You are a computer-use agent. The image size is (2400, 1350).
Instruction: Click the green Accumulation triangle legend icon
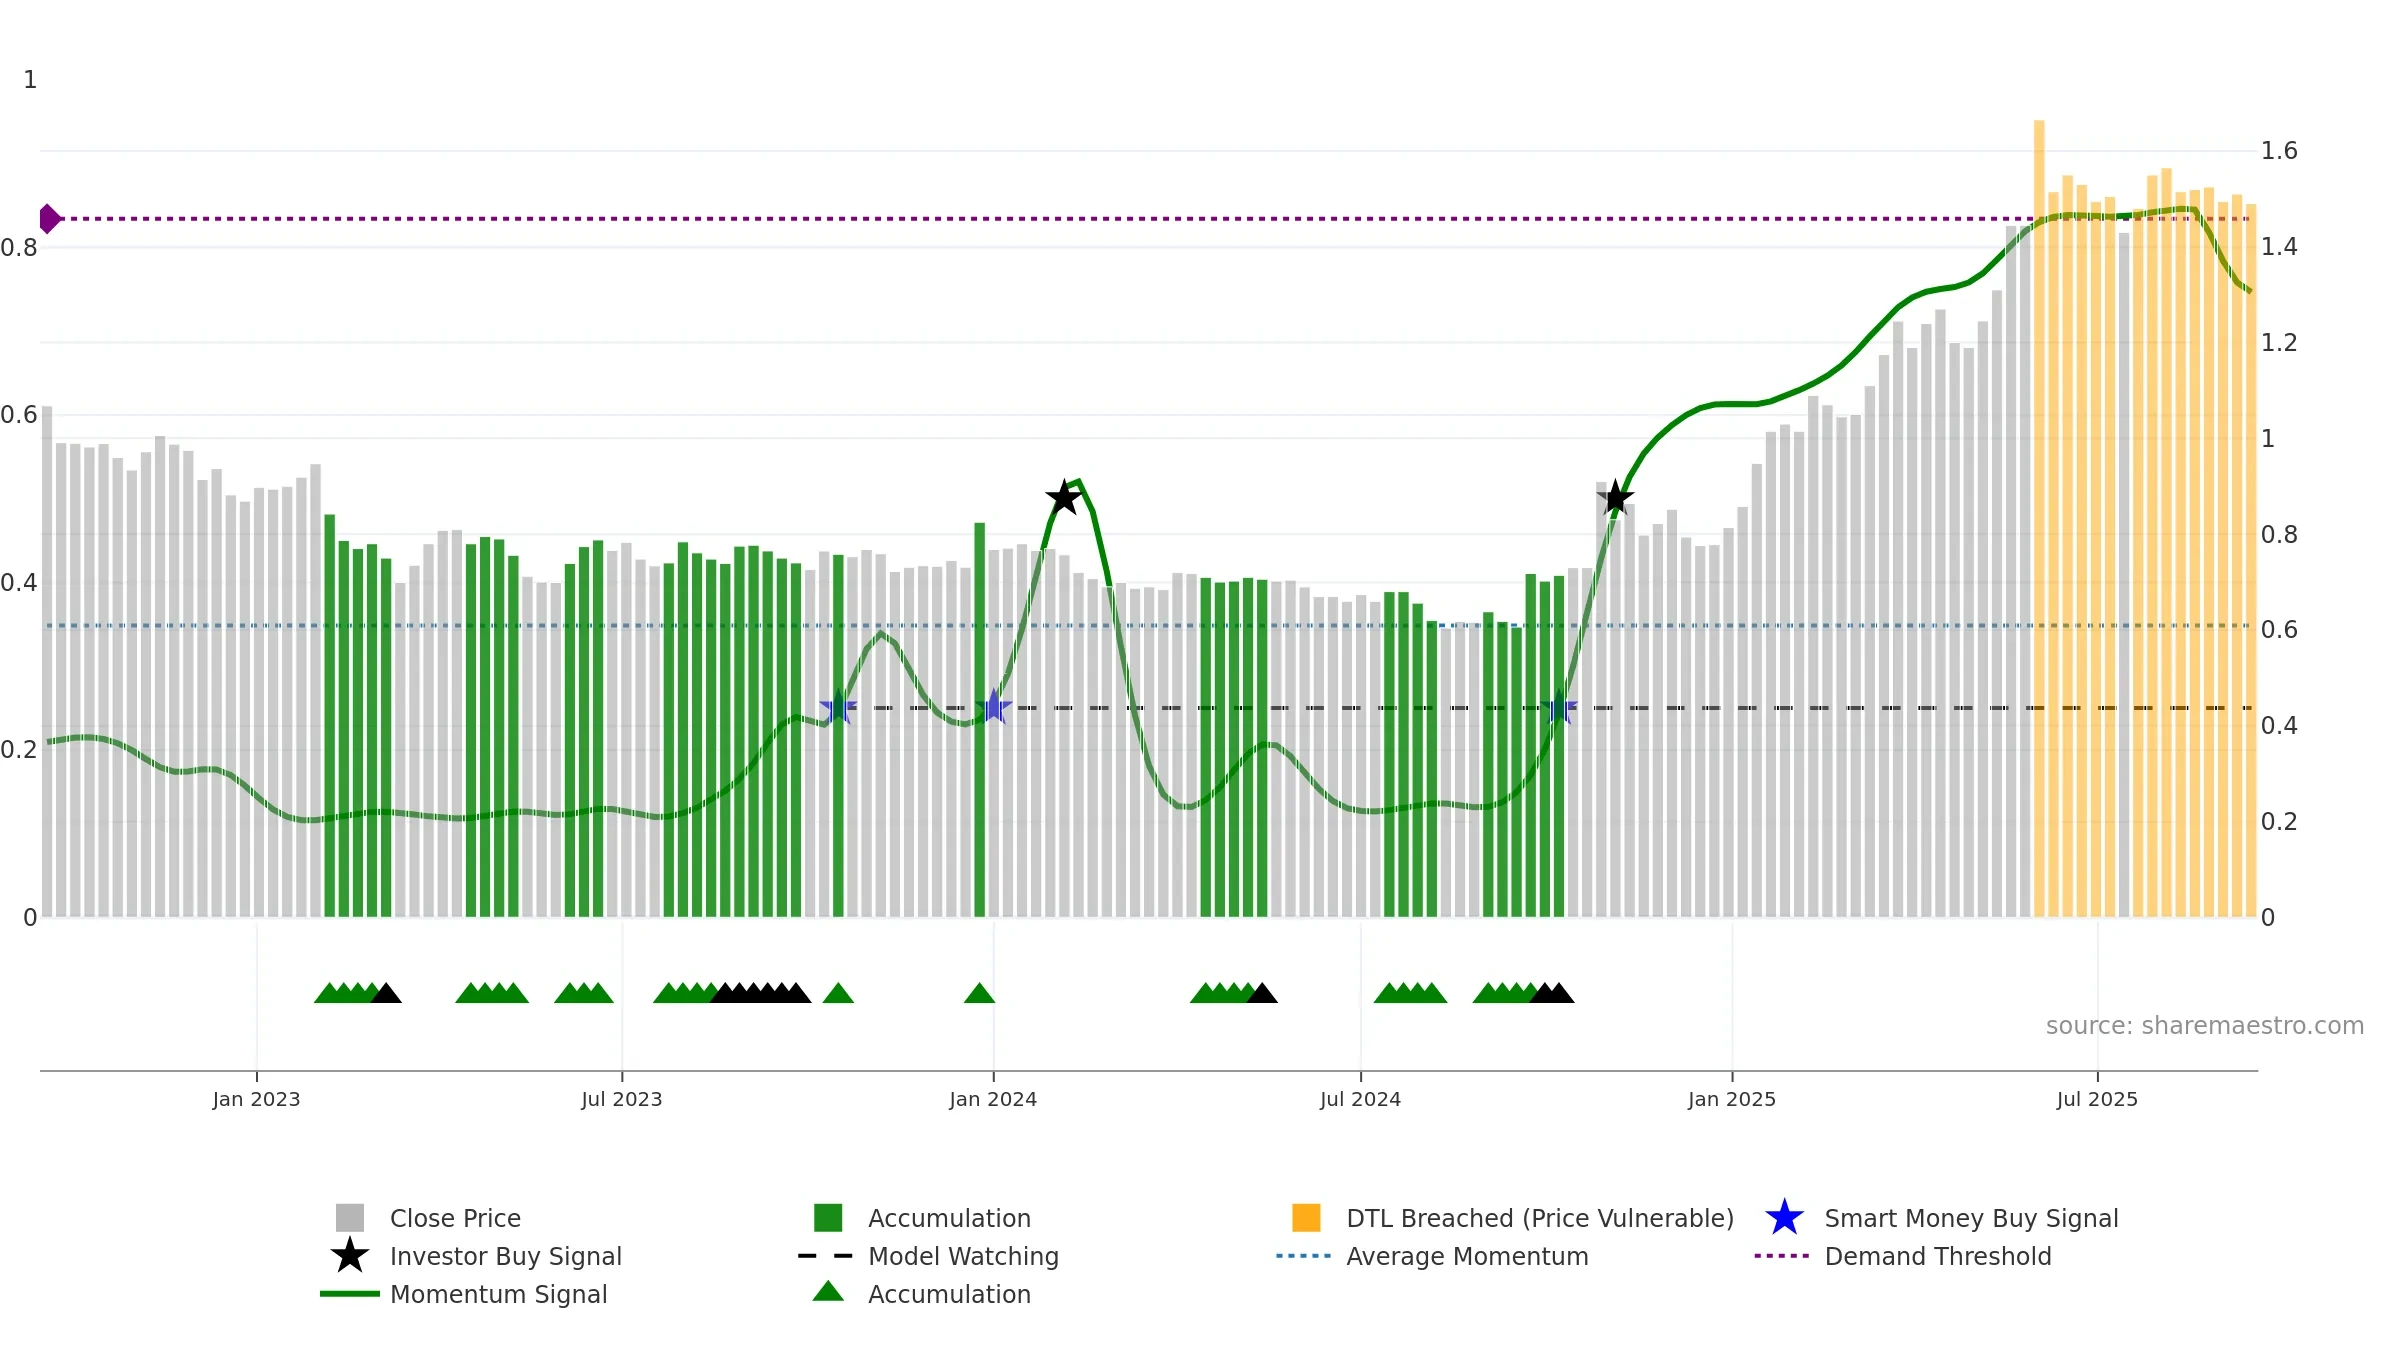[828, 1292]
